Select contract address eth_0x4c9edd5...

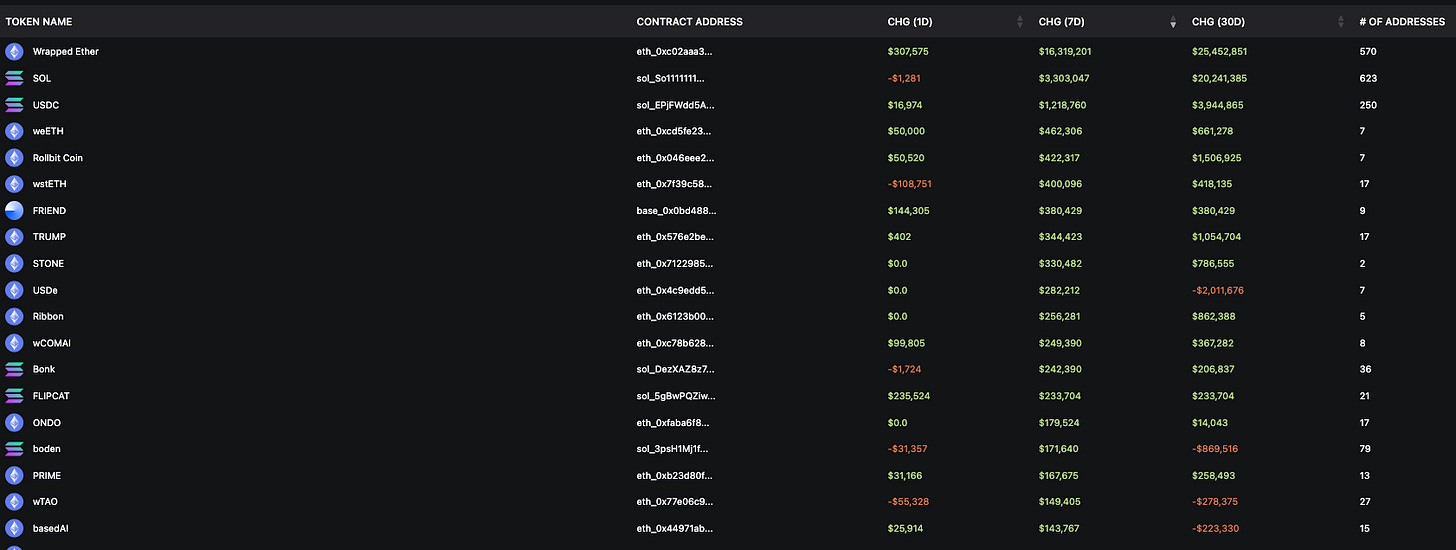pyautogui.click(x=675, y=290)
